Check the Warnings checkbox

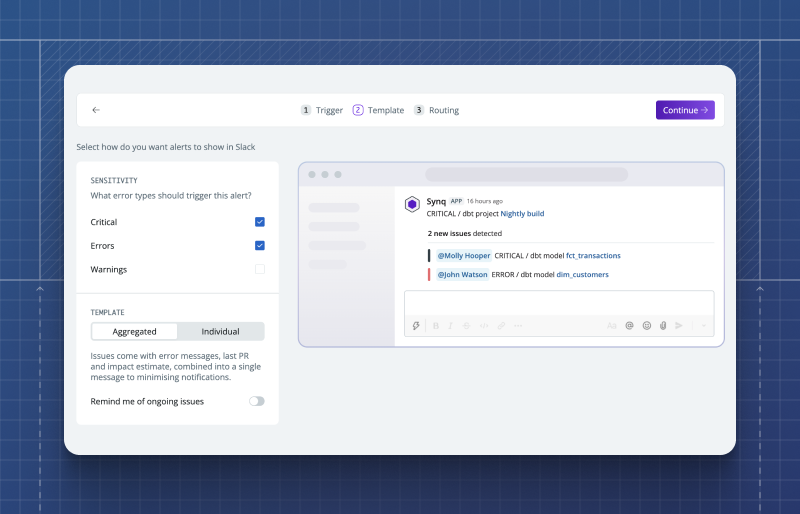260,269
